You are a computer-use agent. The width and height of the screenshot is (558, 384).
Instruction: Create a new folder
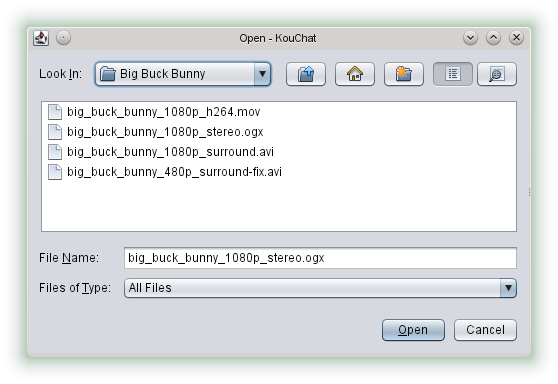point(404,74)
